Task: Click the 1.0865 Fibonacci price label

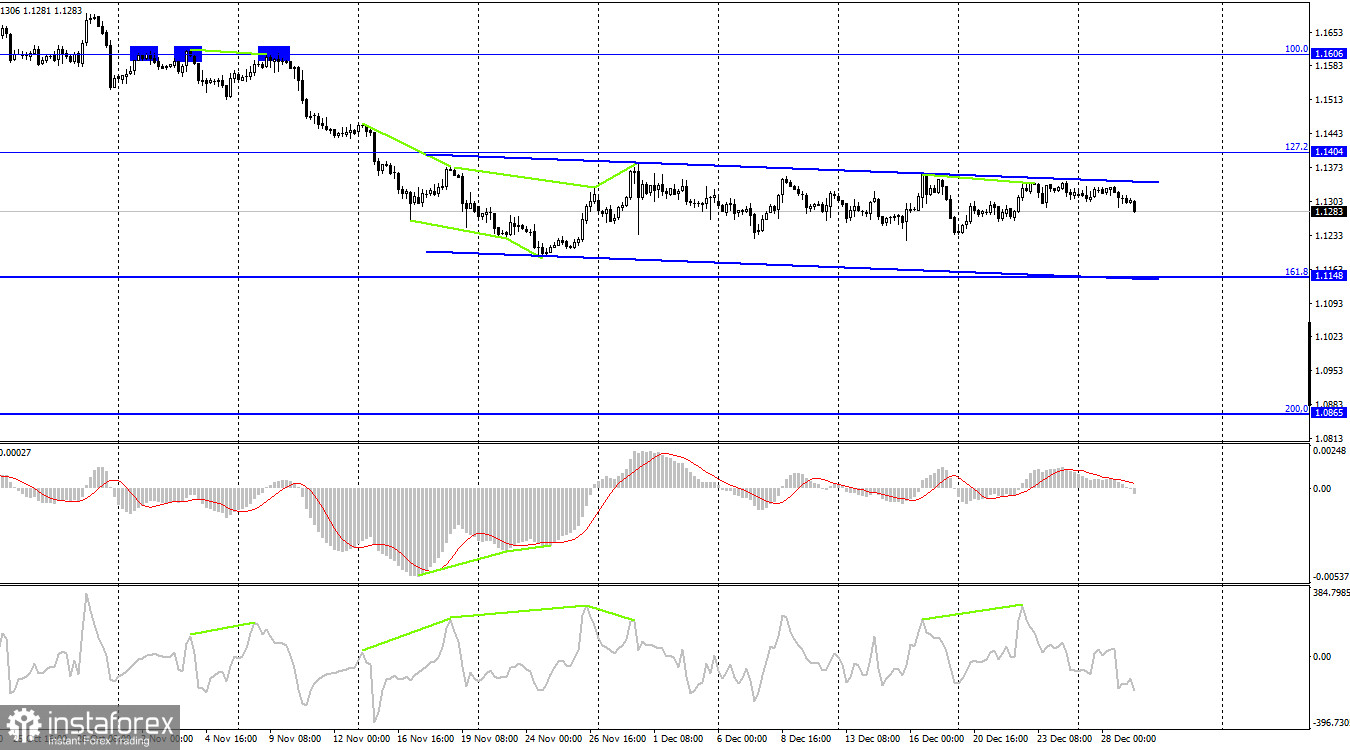Action: point(1329,412)
